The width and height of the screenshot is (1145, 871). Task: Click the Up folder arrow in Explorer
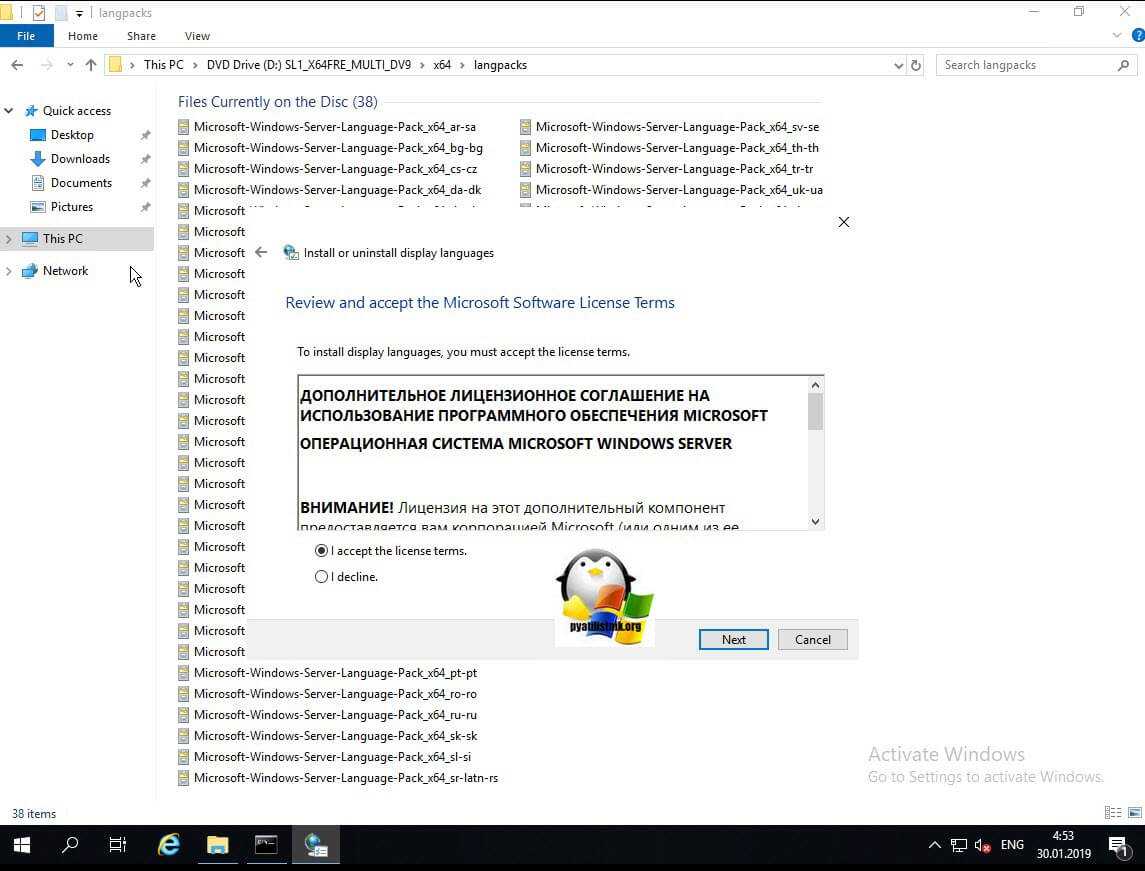(91, 65)
